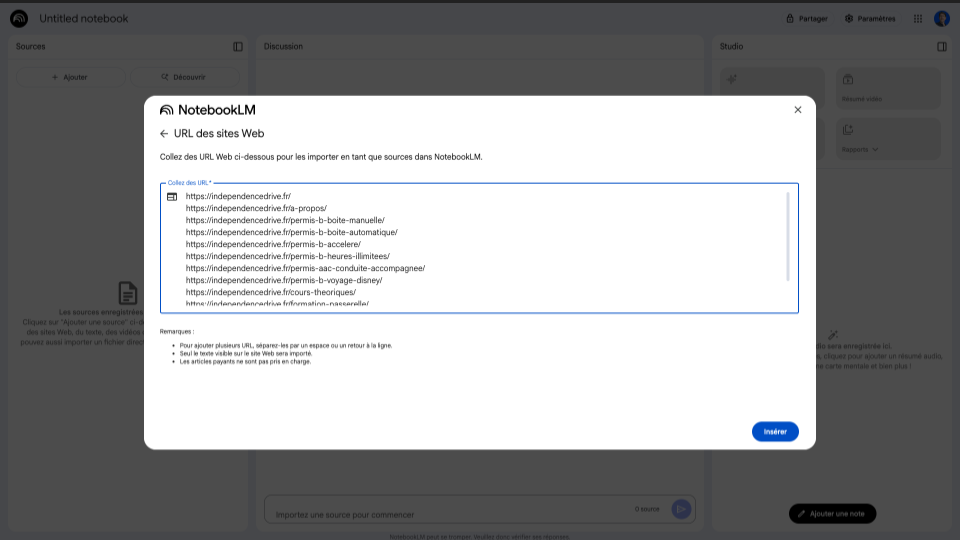
Task: Open Paramètres settings
Action: [x=869, y=18]
